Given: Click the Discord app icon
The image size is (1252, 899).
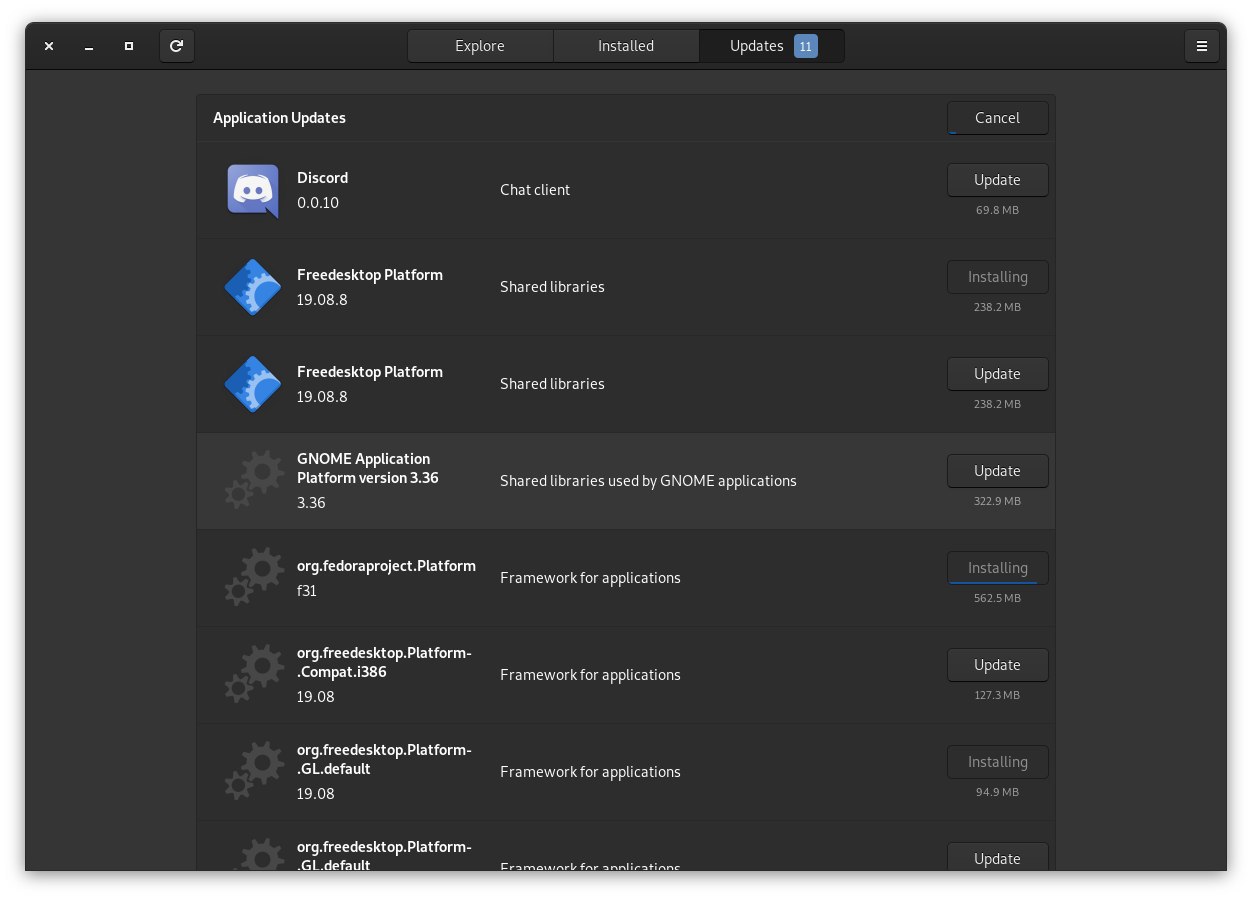Looking at the screenshot, I should [252, 190].
